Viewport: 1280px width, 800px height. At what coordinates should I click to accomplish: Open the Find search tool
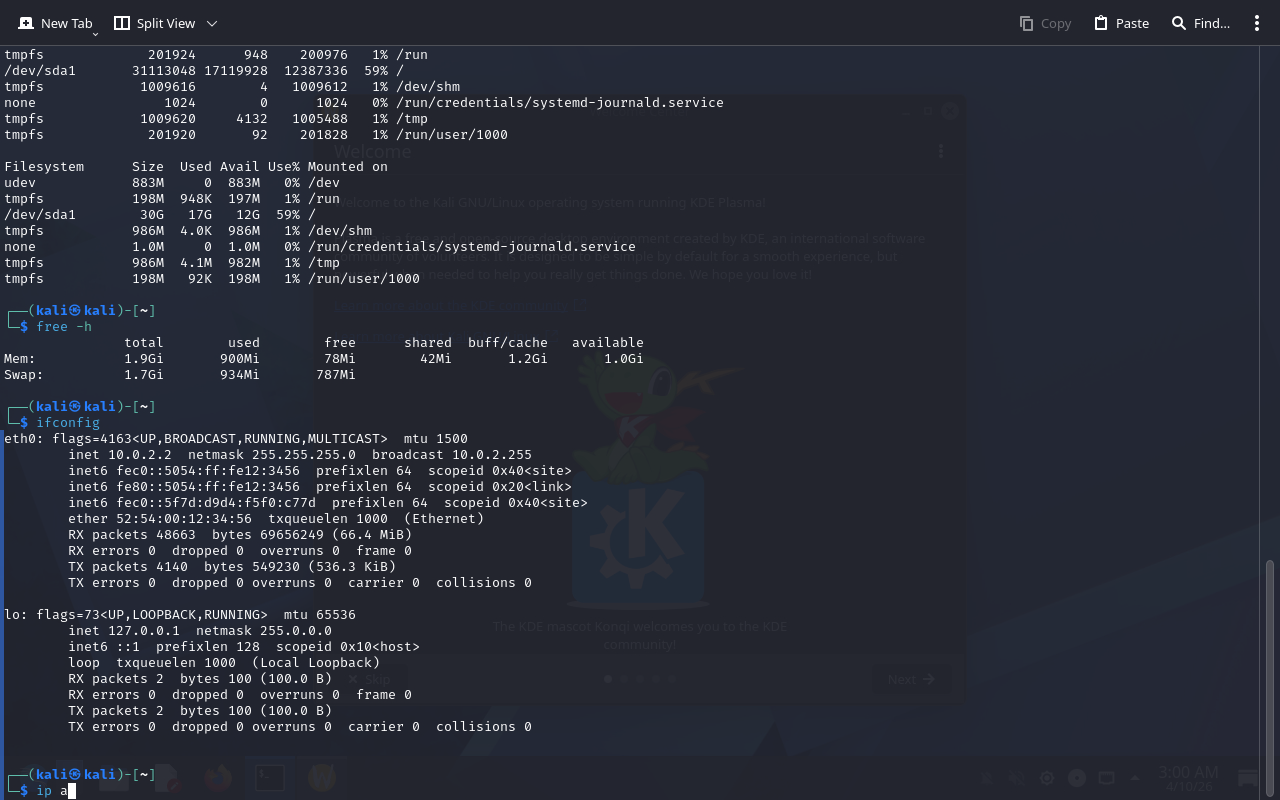1200,23
